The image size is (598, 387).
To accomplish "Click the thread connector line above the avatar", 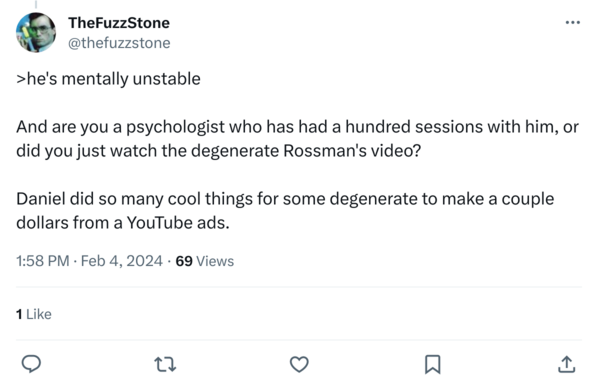I will click(36, 5).
